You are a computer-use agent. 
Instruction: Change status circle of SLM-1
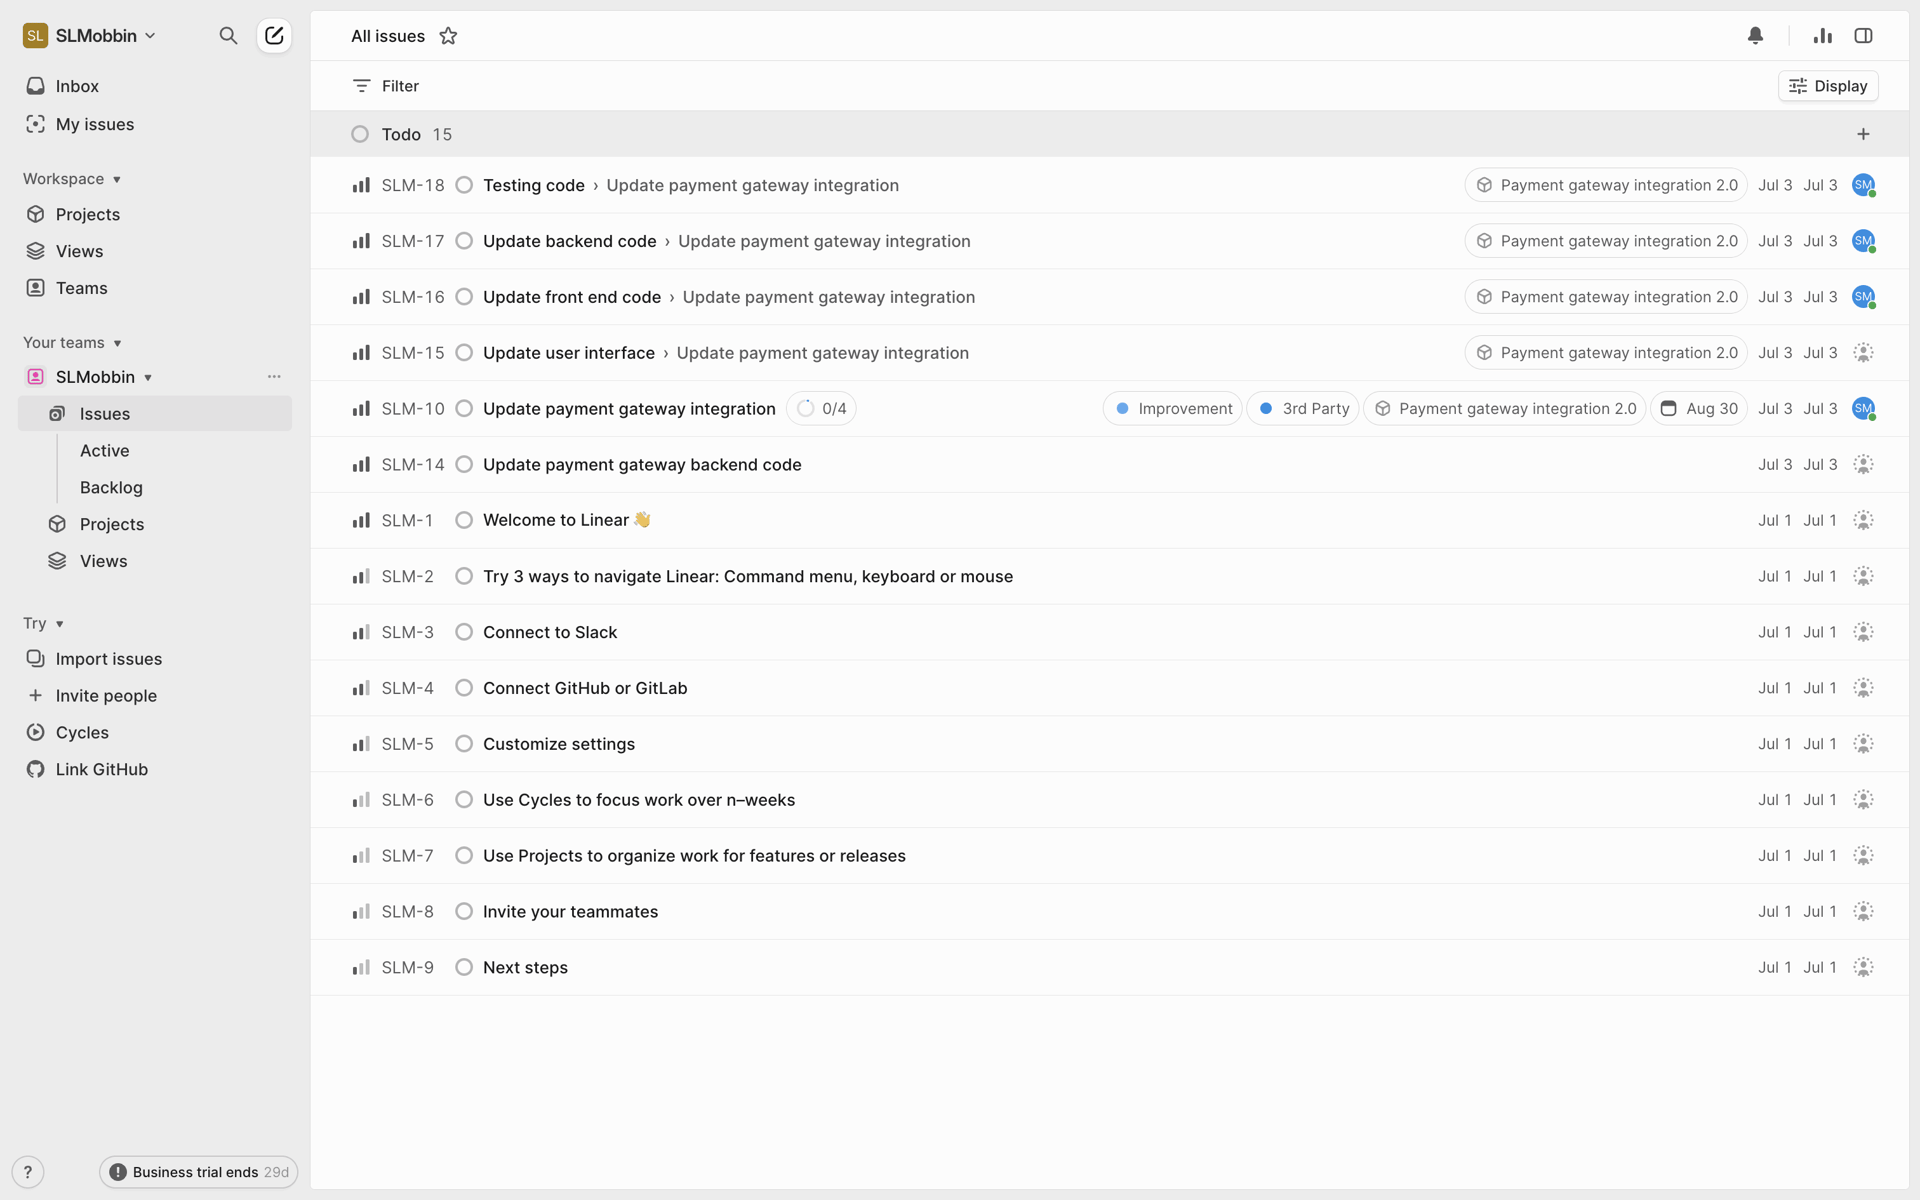click(464, 521)
